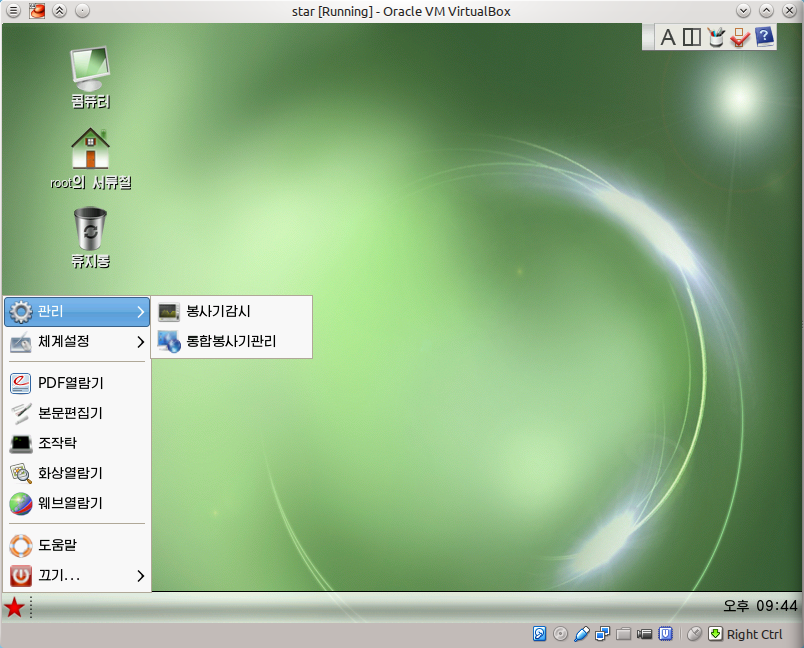Click the VirtualBox USB status icon
This screenshot has height=648, width=804.
(x=581, y=634)
